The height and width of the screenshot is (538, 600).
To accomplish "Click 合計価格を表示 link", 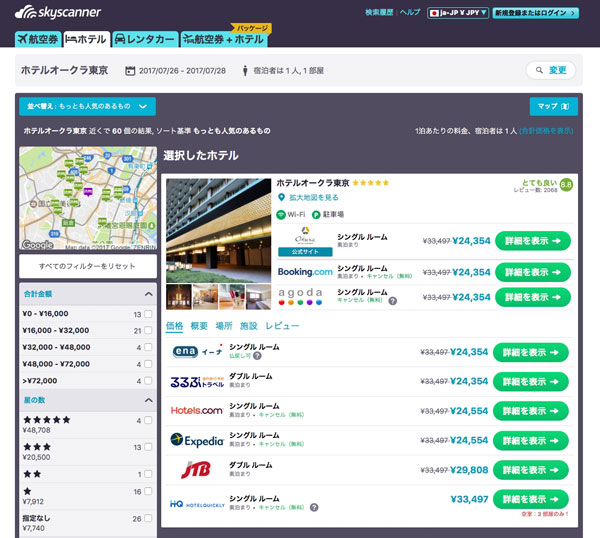I will pos(546,131).
